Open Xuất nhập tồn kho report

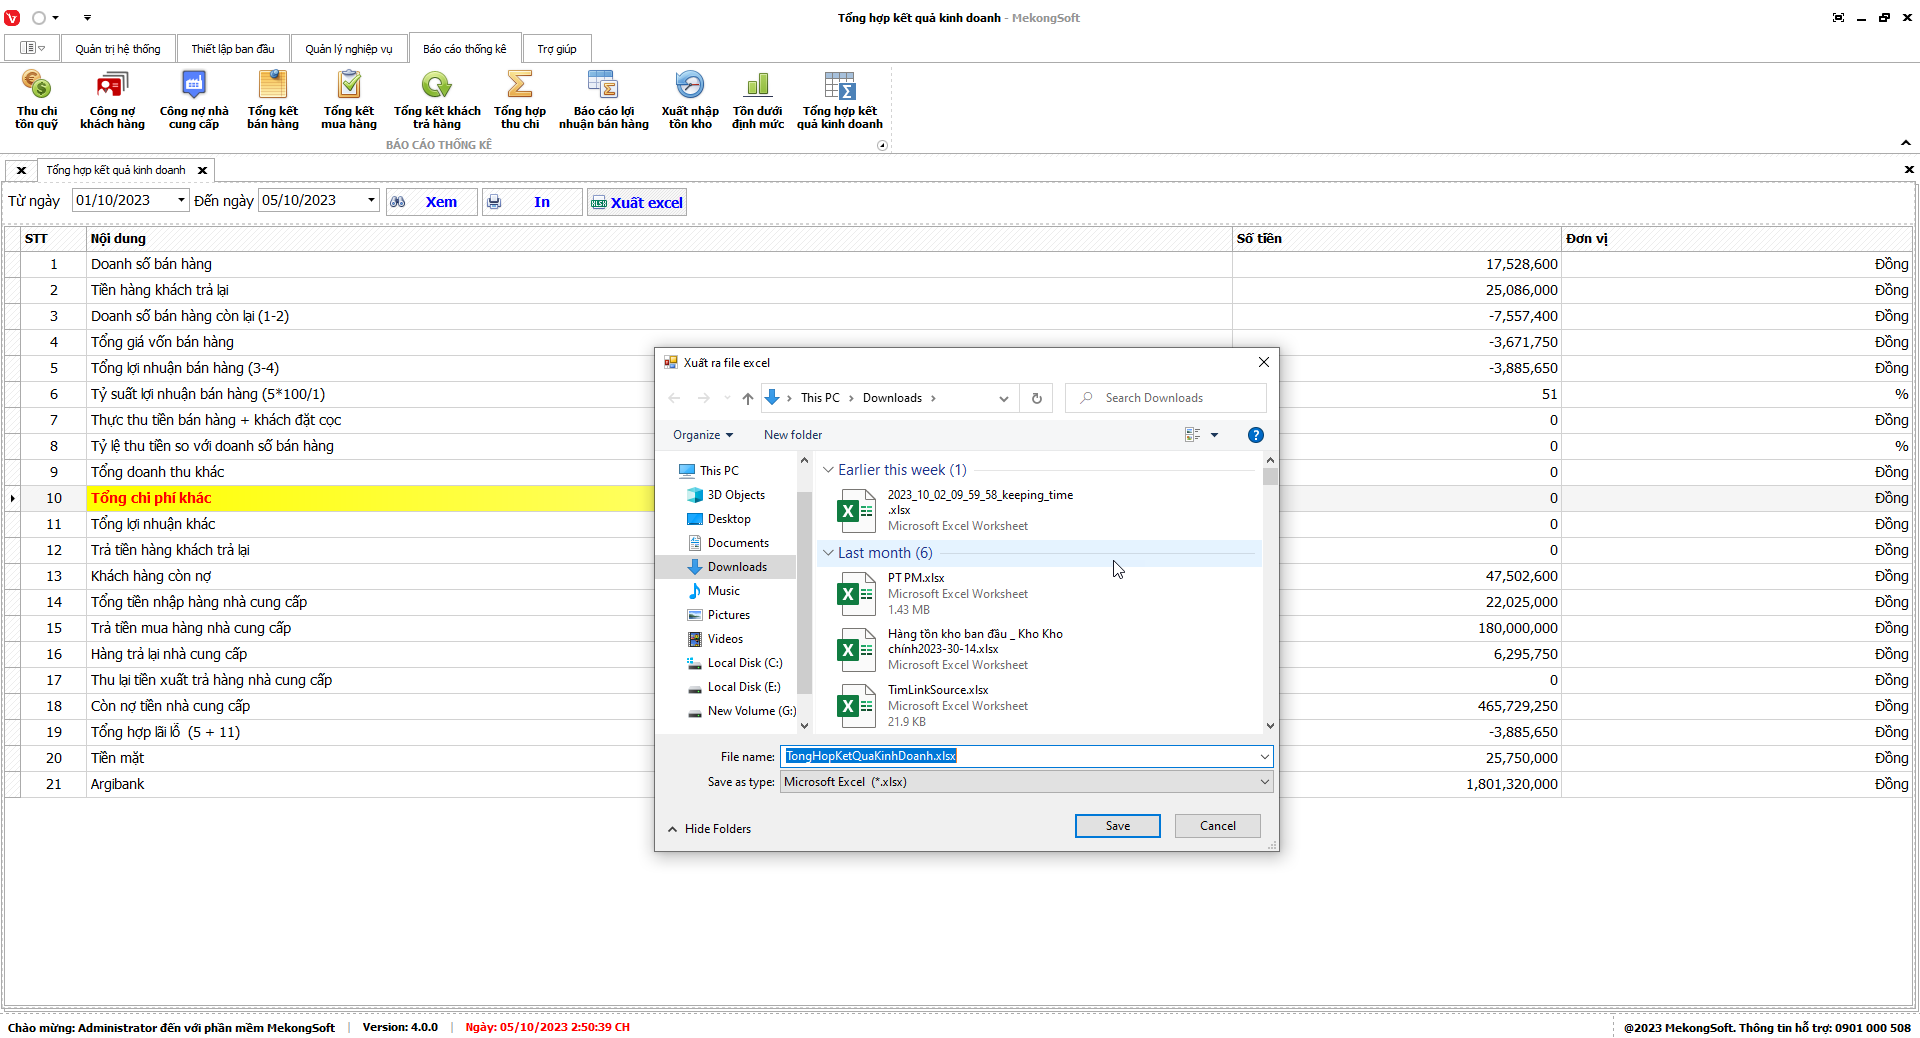(x=689, y=100)
